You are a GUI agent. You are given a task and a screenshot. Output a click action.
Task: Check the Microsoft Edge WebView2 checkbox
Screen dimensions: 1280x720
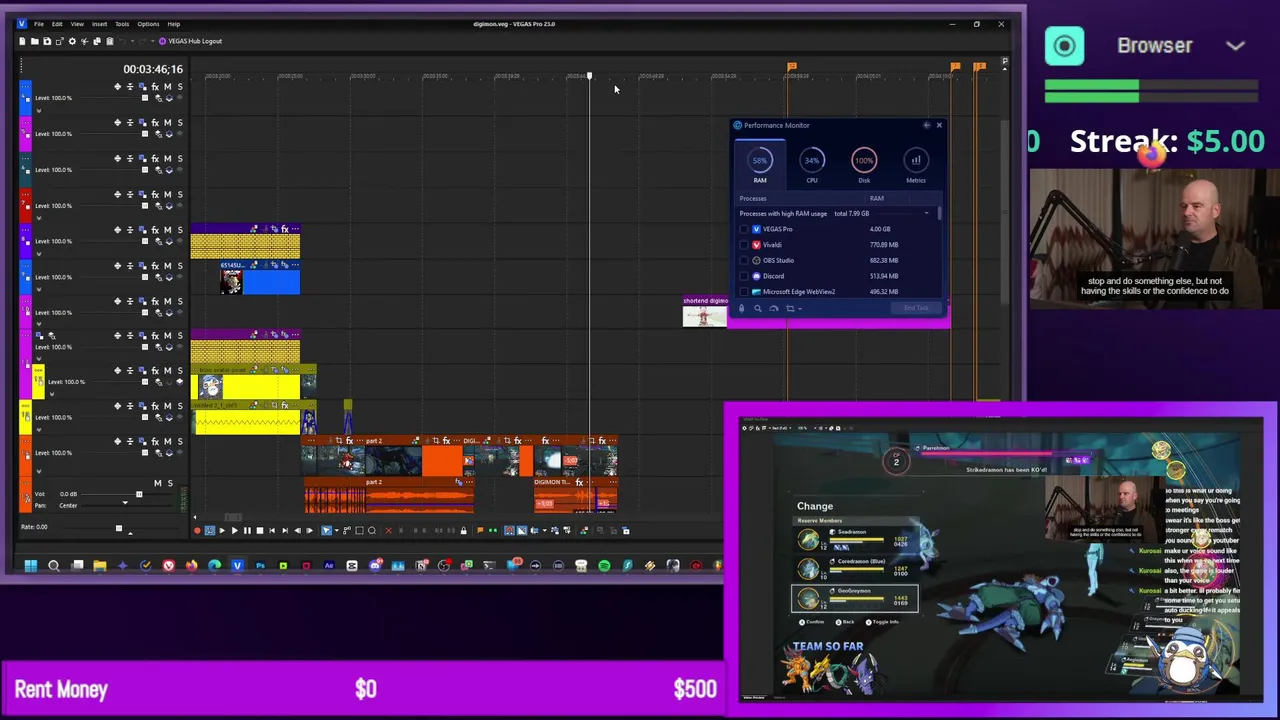tap(744, 292)
